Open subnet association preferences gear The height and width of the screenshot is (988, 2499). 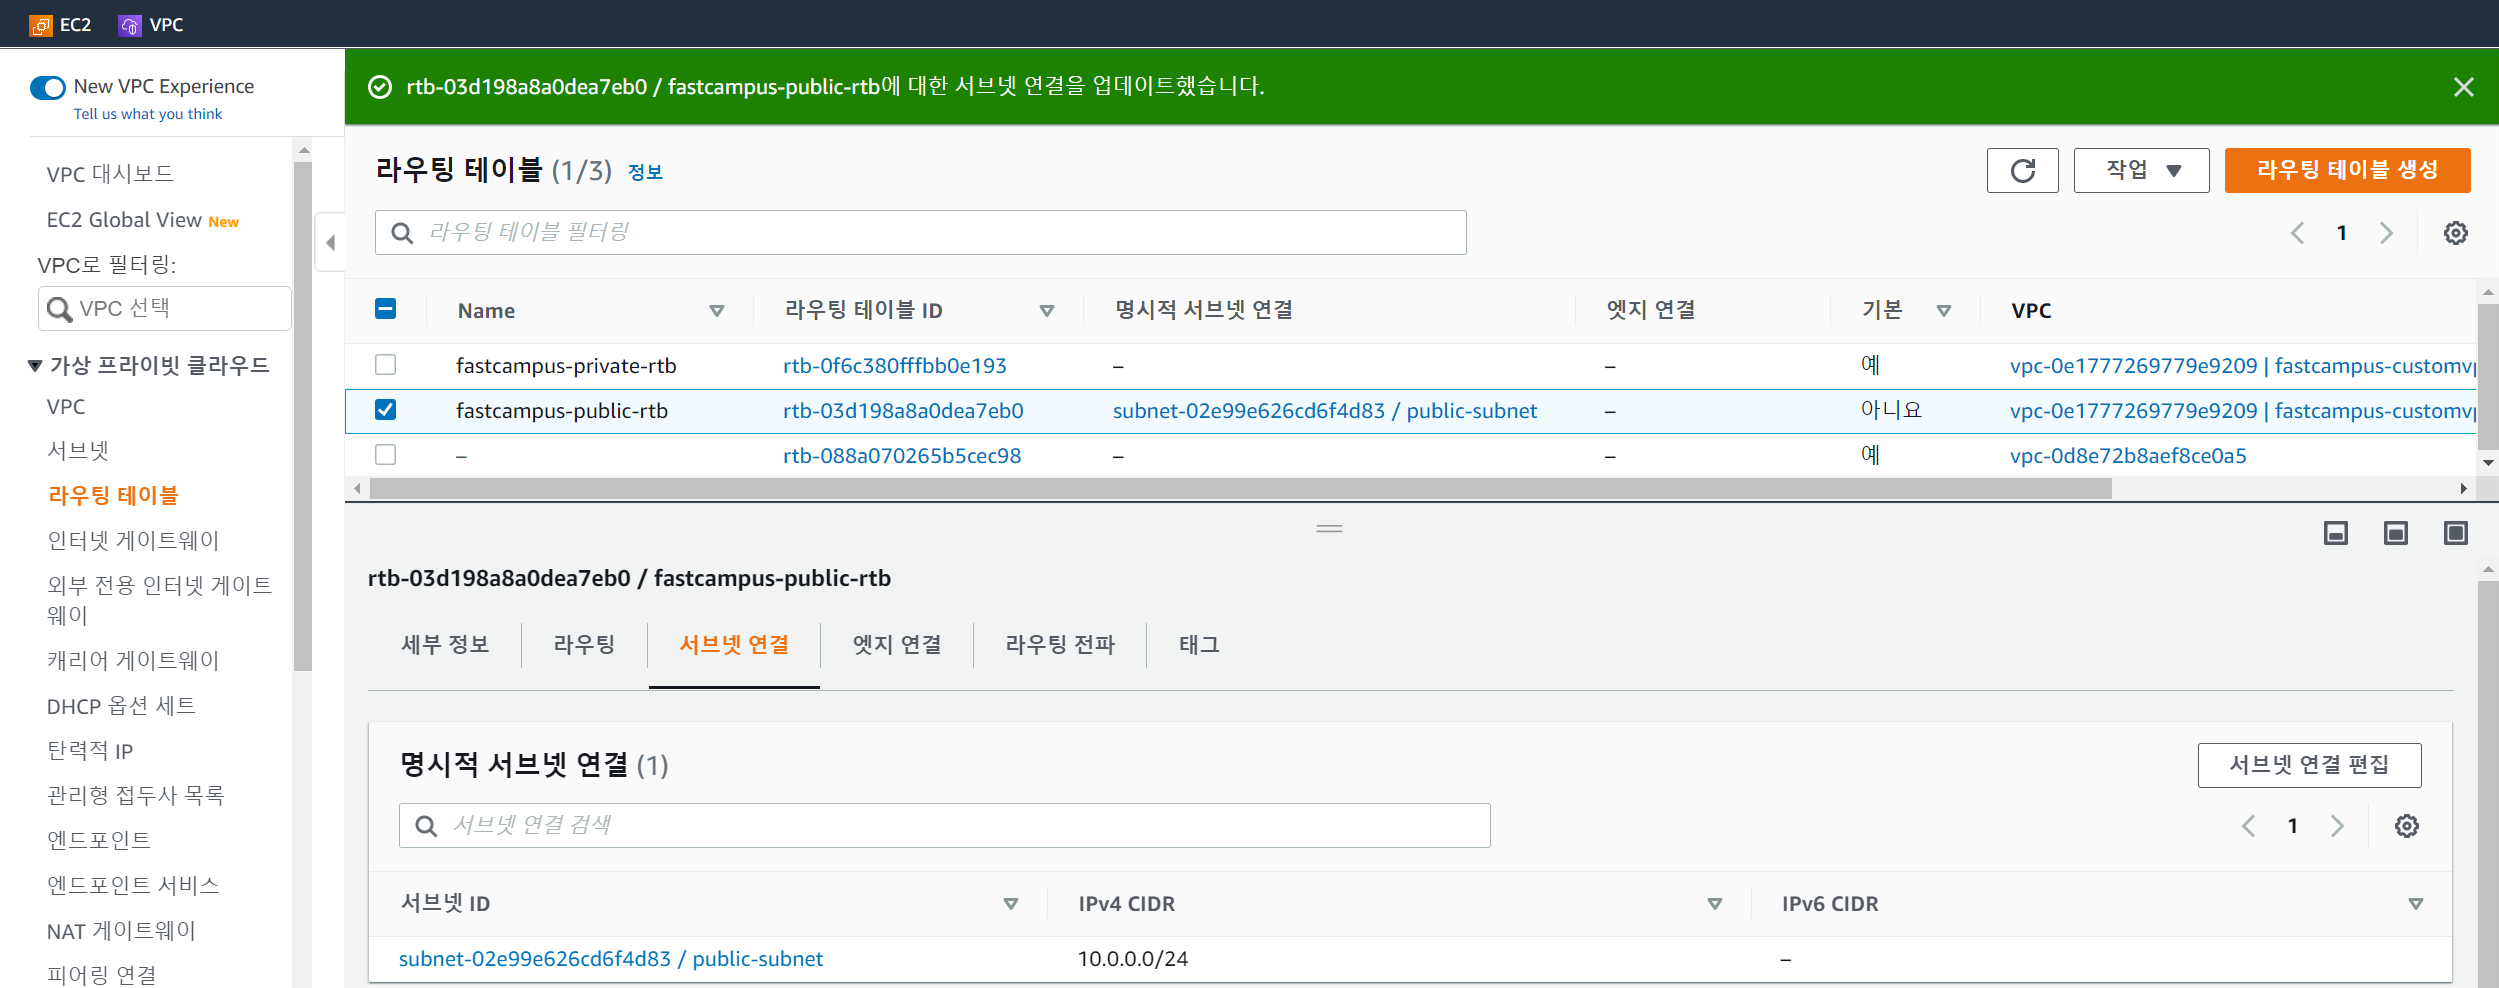(x=2406, y=826)
